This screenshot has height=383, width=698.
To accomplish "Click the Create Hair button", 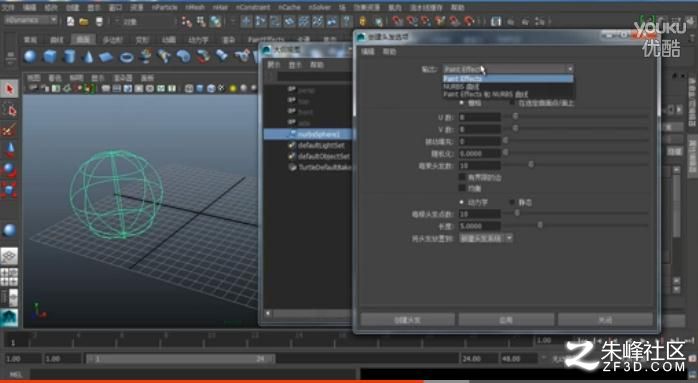I will click(408, 320).
